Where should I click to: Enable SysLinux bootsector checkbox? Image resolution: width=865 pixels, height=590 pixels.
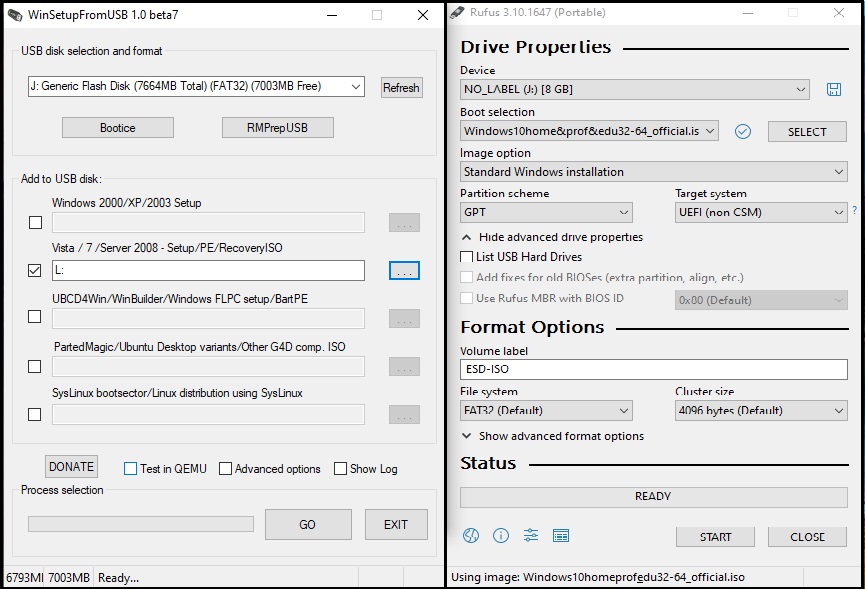click(x=34, y=414)
